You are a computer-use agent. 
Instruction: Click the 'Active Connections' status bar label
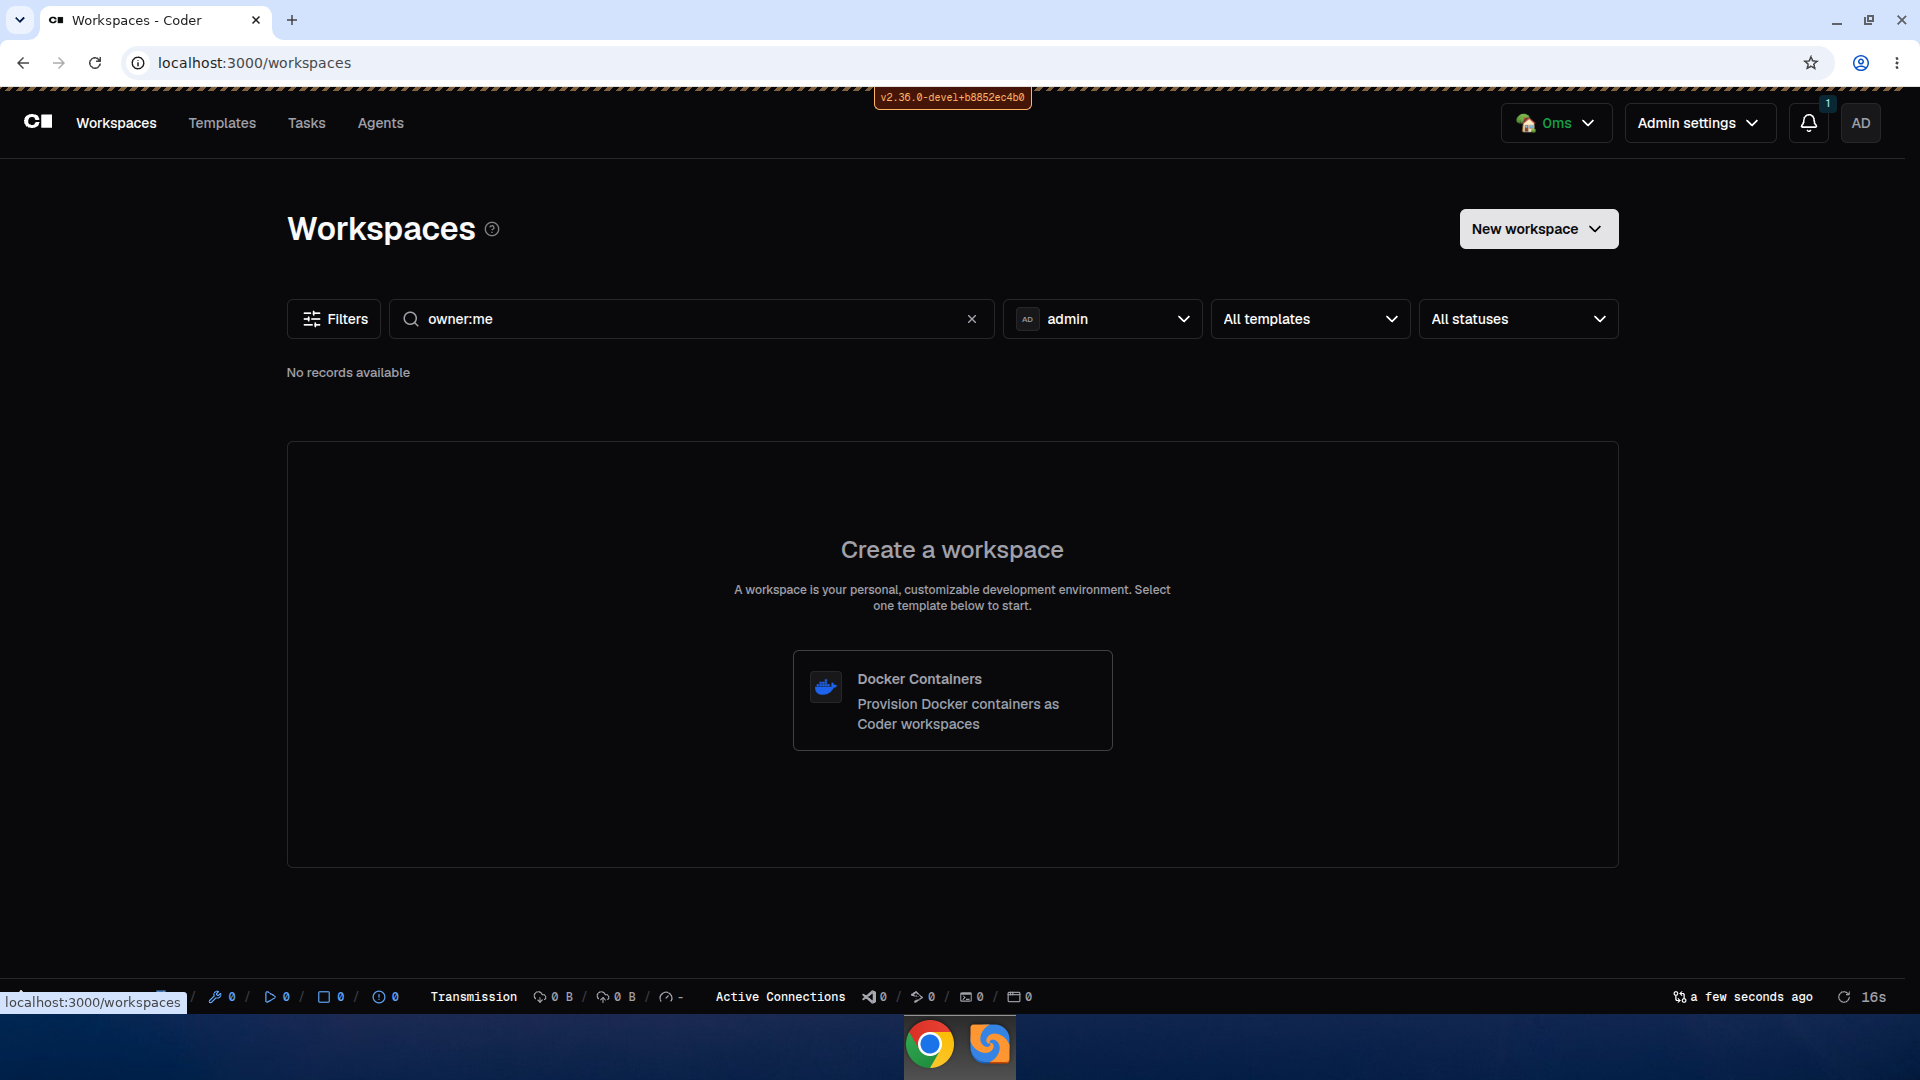[x=780, y=997]
